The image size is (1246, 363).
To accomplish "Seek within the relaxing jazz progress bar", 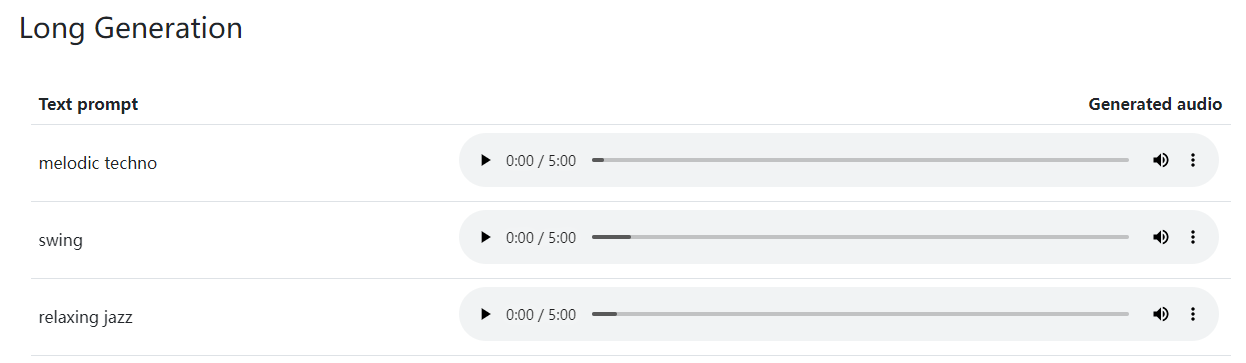I will (860, 314).
